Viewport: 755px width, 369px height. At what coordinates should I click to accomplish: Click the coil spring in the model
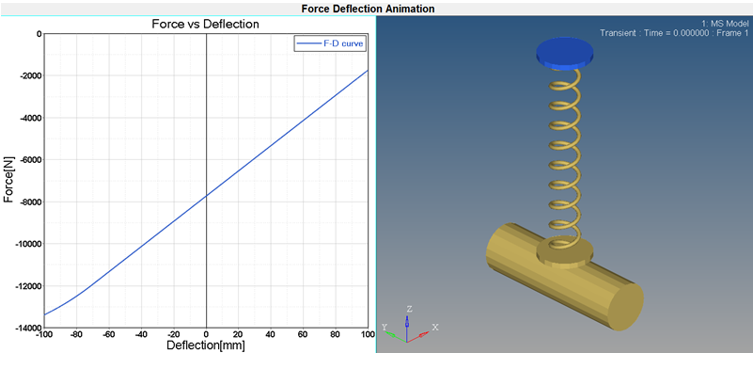(564, 158)
